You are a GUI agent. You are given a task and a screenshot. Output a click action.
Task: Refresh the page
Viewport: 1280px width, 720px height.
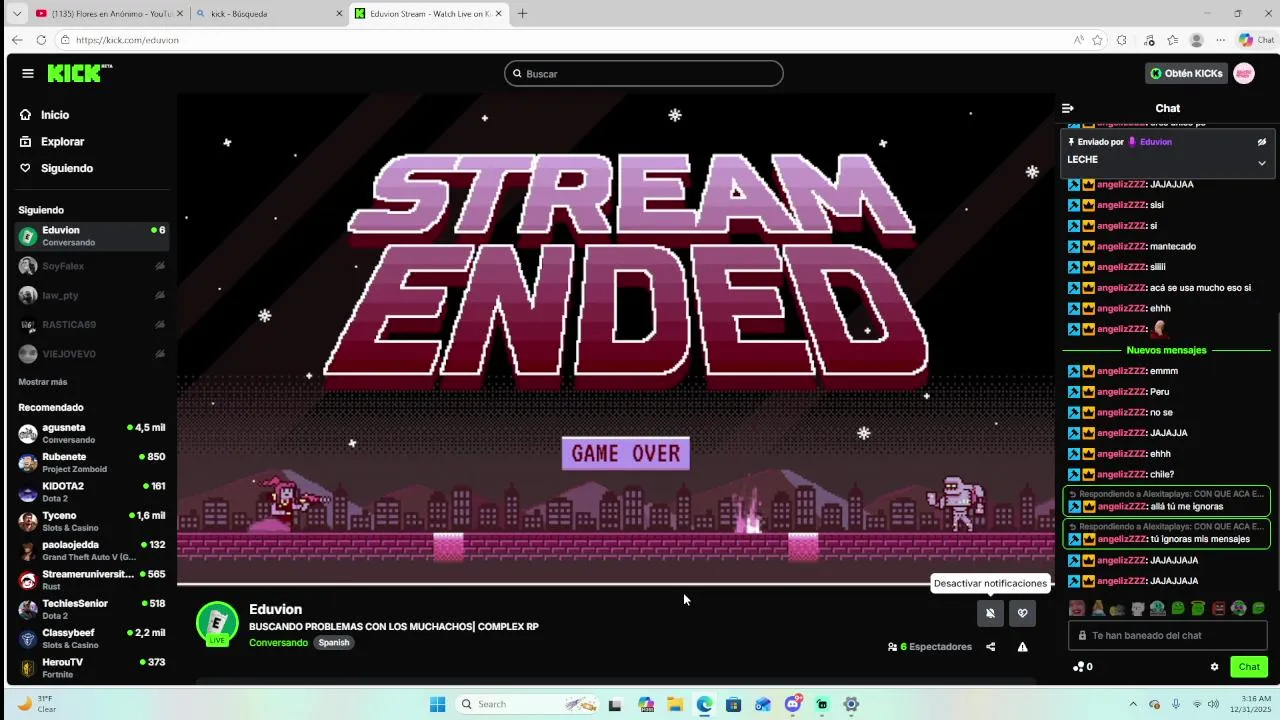pyautogui.click(x=41, y=40)
